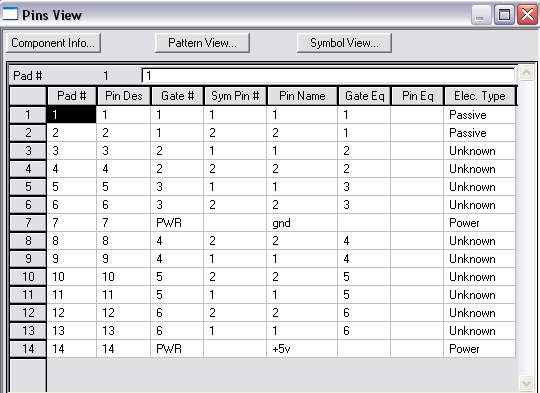Select the Pin Des column header
This screenshot has width=540, height=393.
(124, 96)
